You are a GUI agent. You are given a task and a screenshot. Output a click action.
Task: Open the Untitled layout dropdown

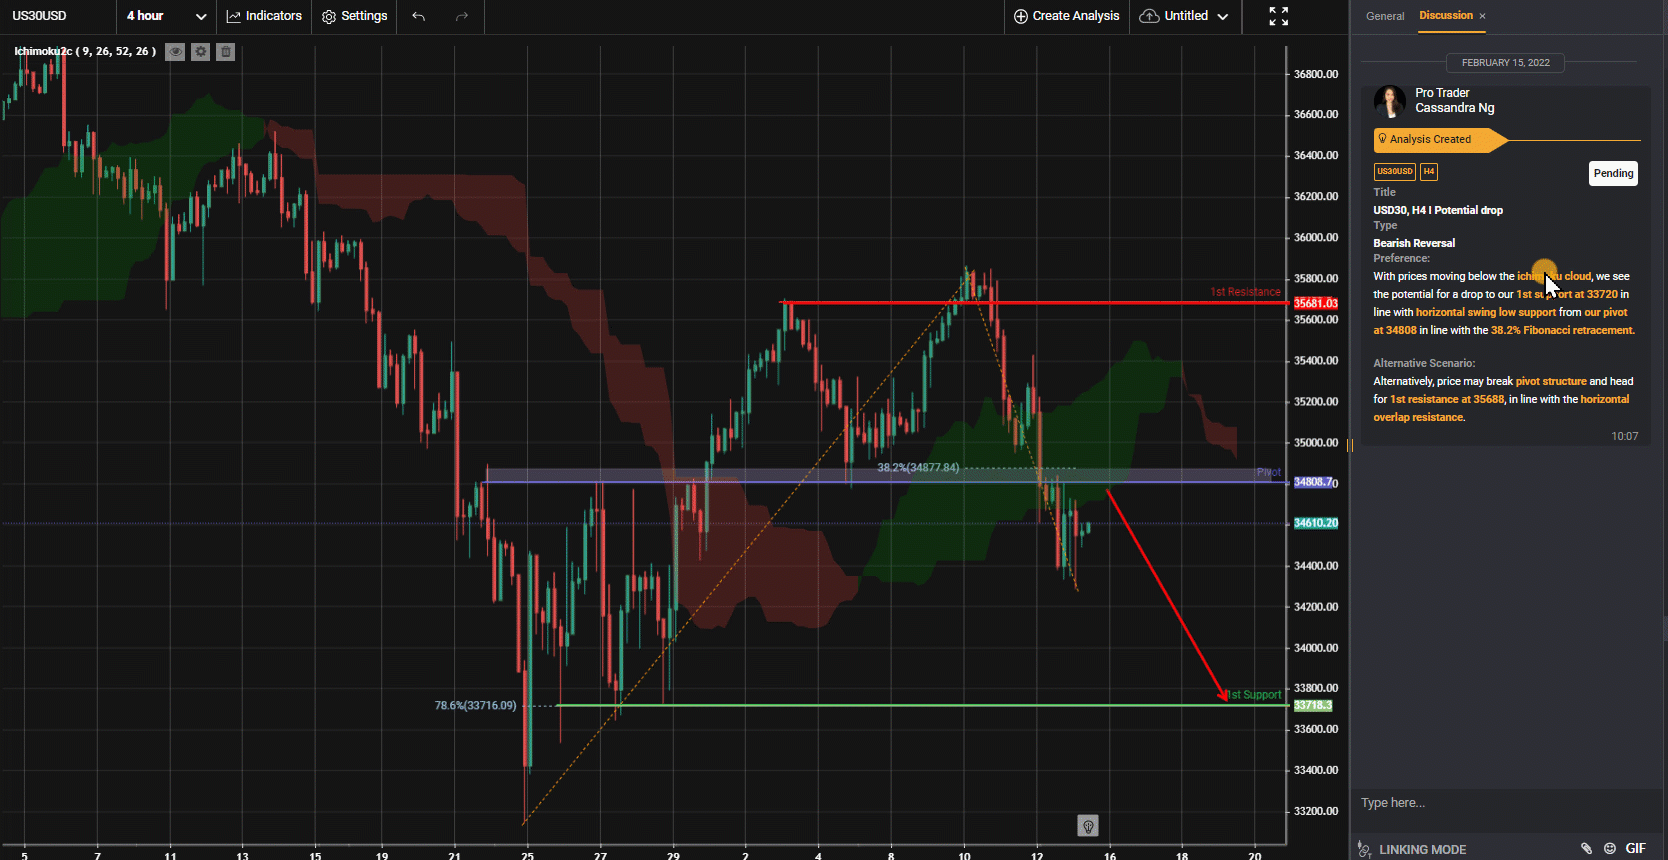tap(1184, 16)
